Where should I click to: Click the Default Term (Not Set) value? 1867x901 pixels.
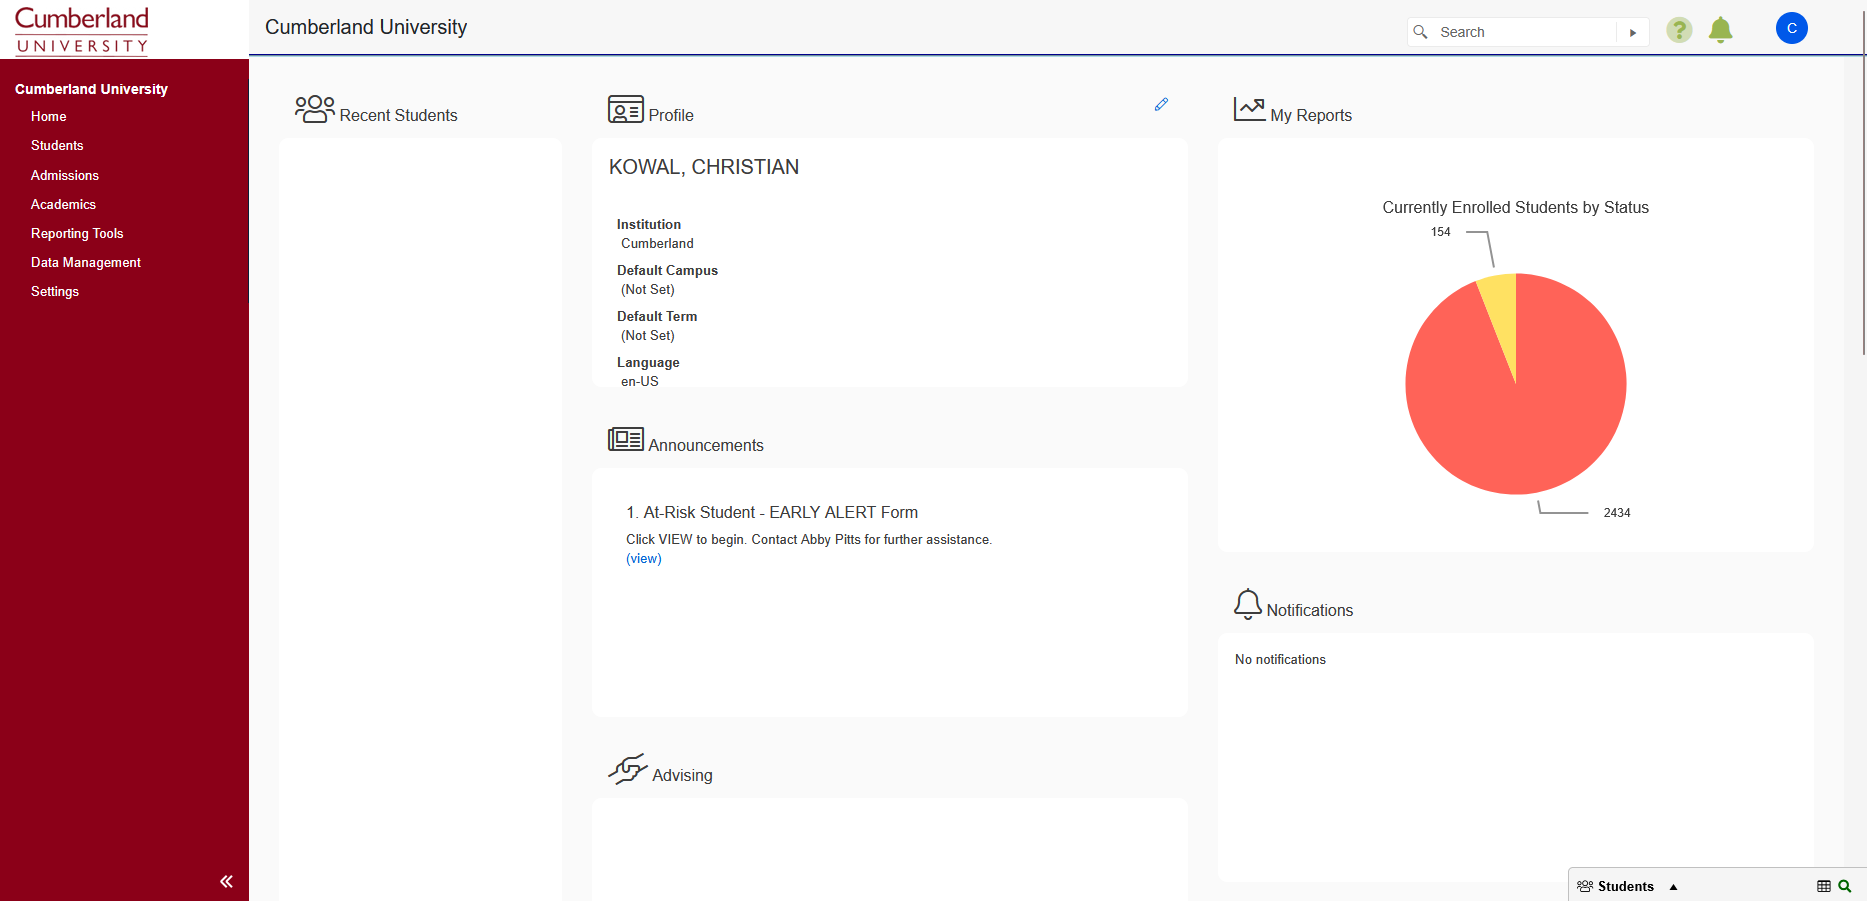(x=648, y=335)
